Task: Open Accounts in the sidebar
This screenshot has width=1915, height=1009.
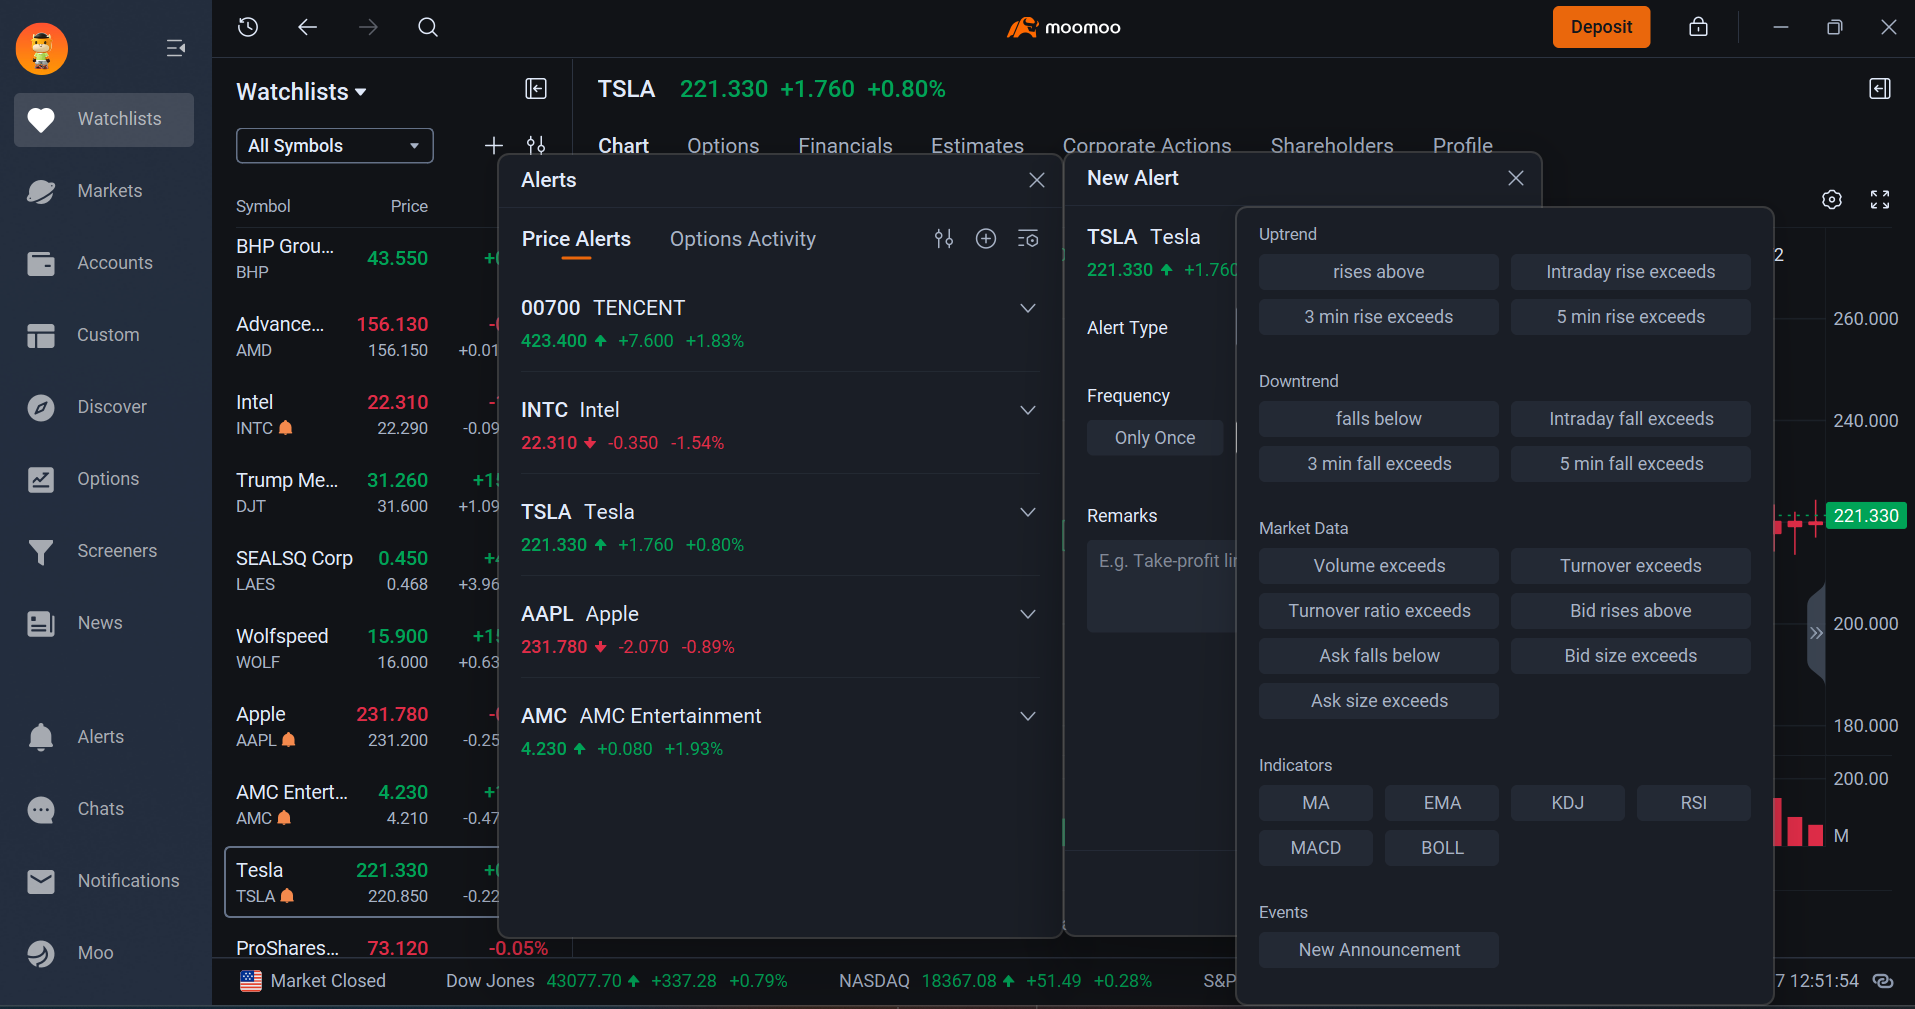Action: (104, 263)
